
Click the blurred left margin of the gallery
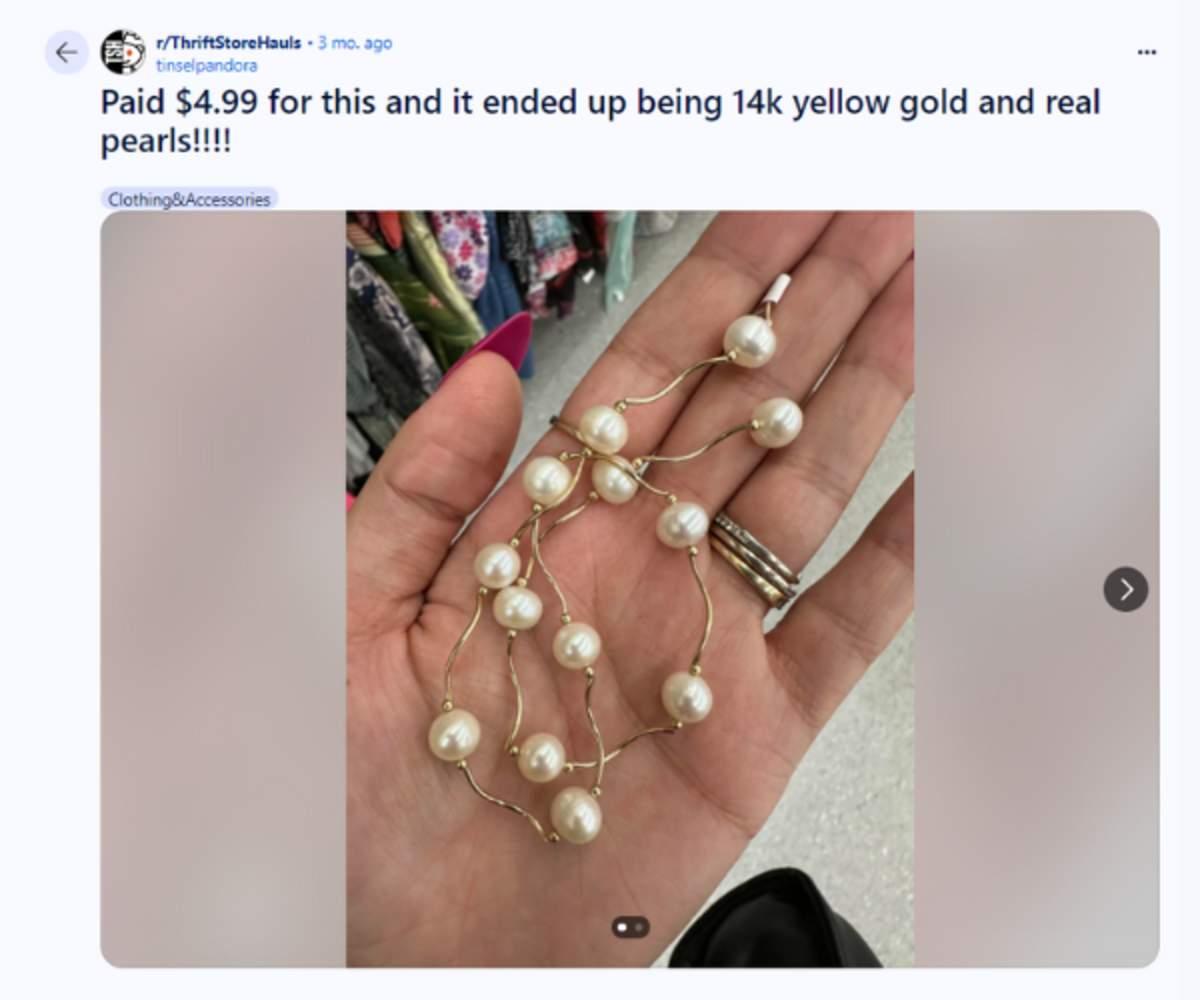tap(223, 589)
